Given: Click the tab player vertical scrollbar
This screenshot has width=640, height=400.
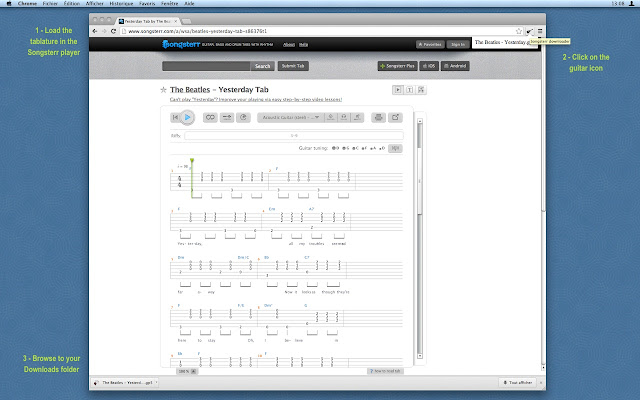Looking at the screenshot, I should tap(420, 238).
